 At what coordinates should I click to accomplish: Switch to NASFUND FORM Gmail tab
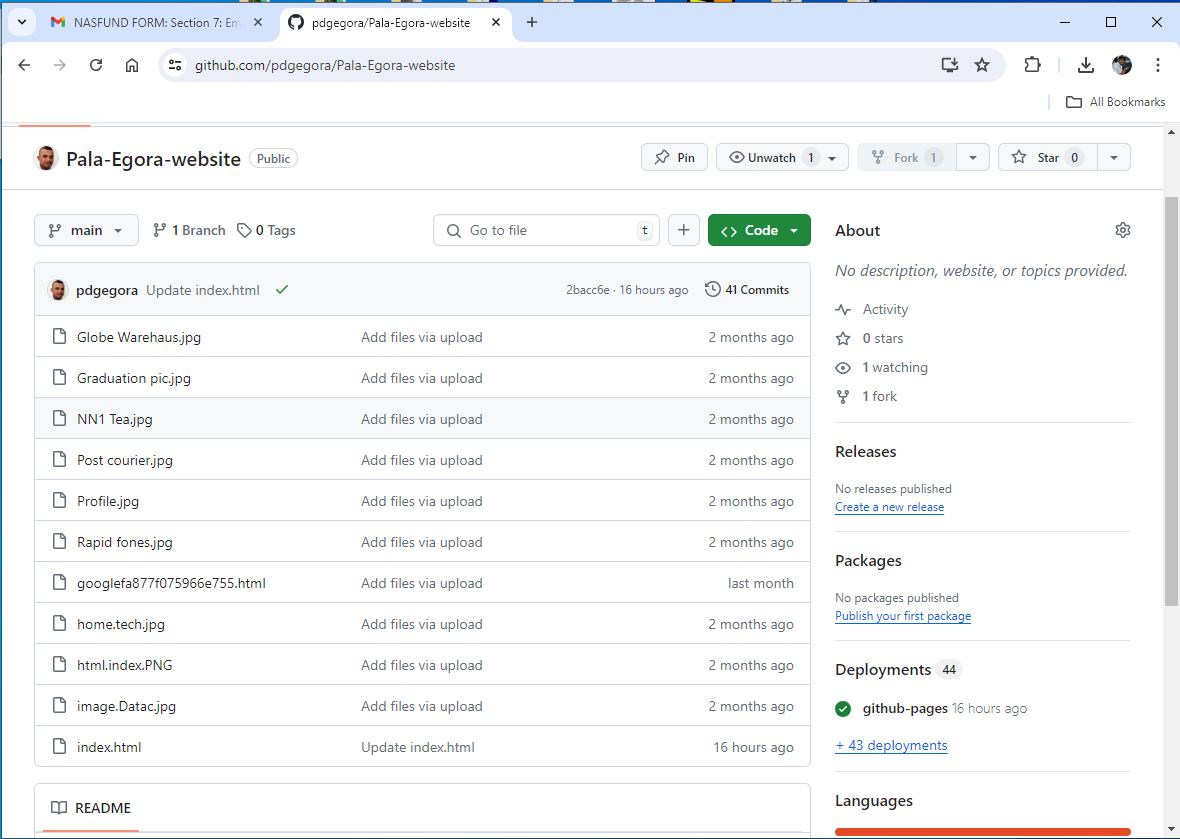(x=157, y=23)
